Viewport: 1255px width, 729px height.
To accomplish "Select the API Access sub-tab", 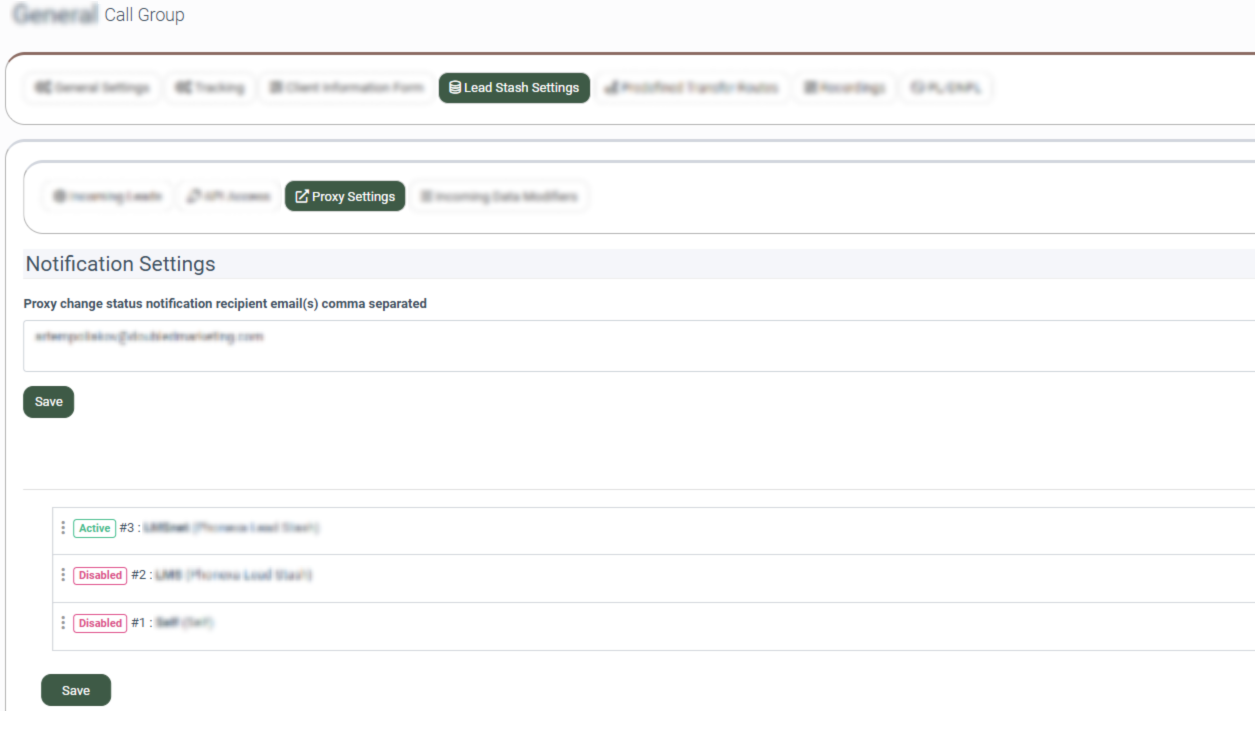I will pos(229,196).
